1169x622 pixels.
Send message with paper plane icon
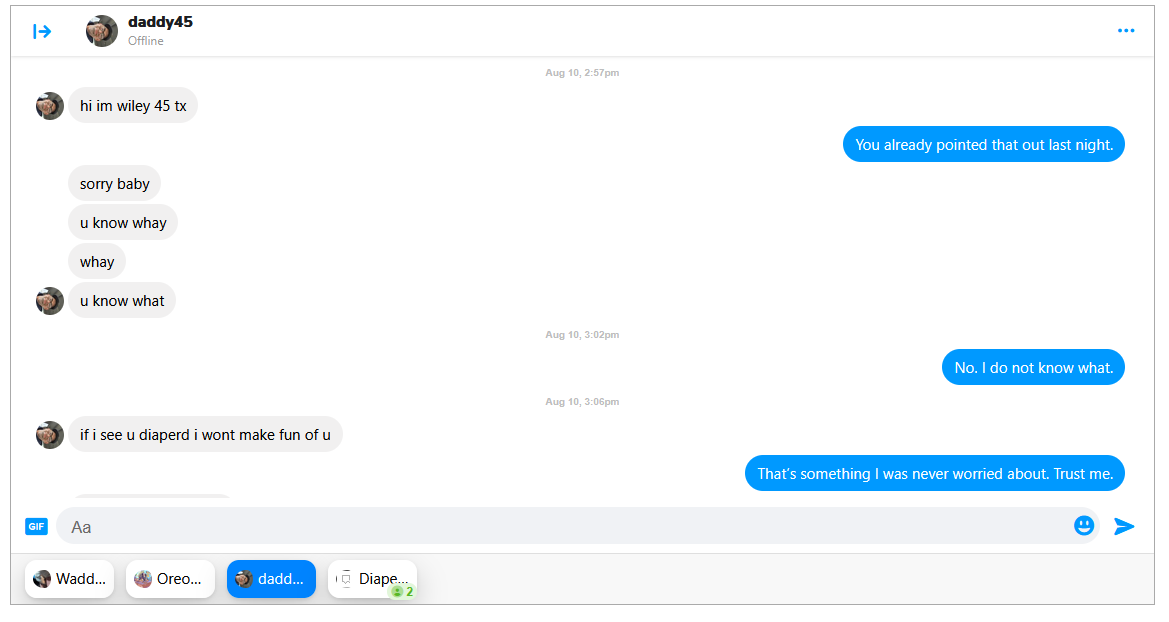(1124, 527)
